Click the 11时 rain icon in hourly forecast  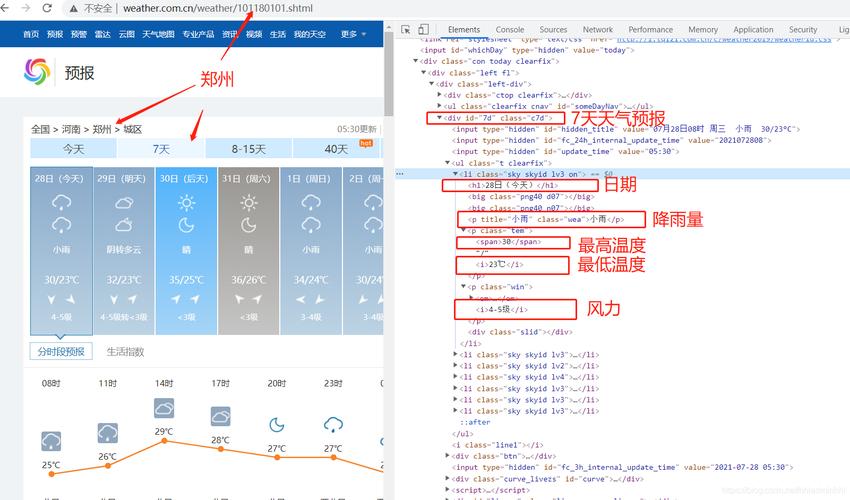107,433
